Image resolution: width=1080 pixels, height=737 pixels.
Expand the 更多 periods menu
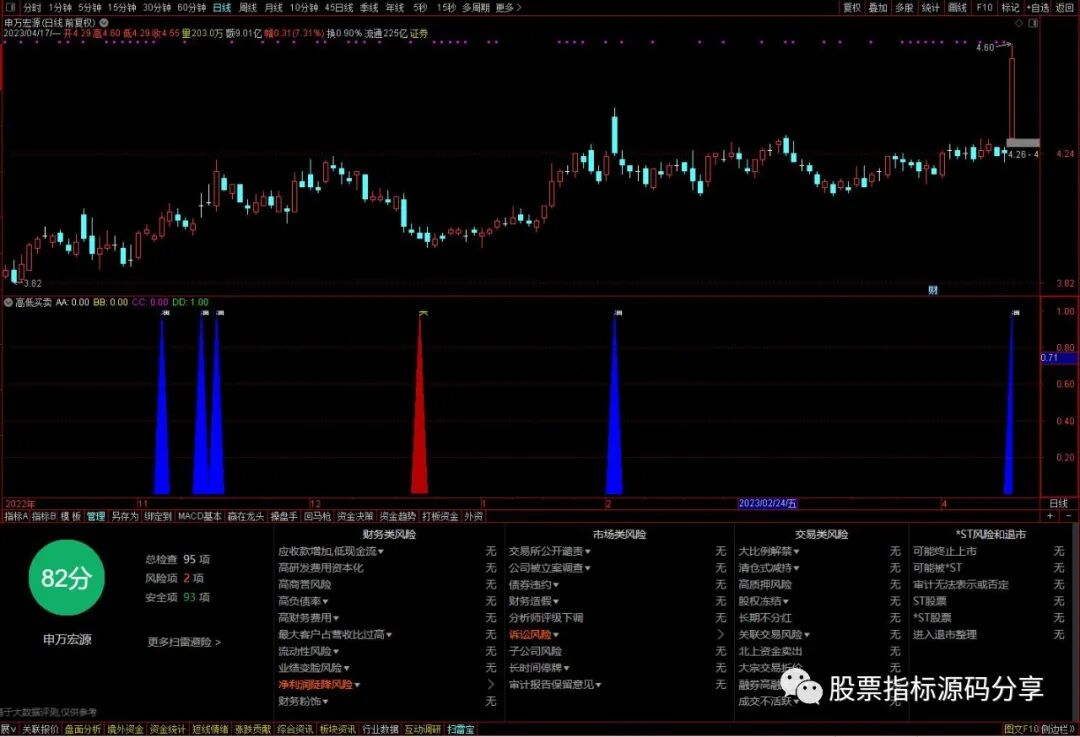coord(508,8)
